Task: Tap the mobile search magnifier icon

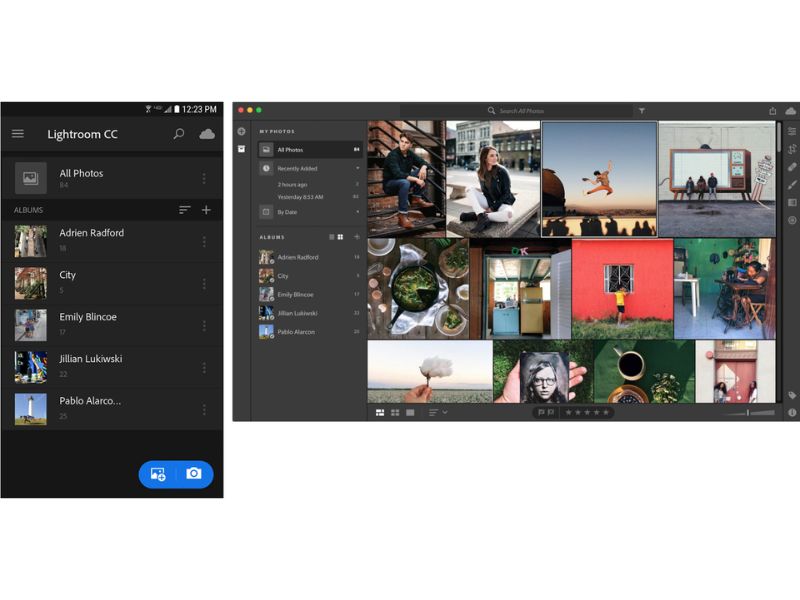Action: (179, 134)
